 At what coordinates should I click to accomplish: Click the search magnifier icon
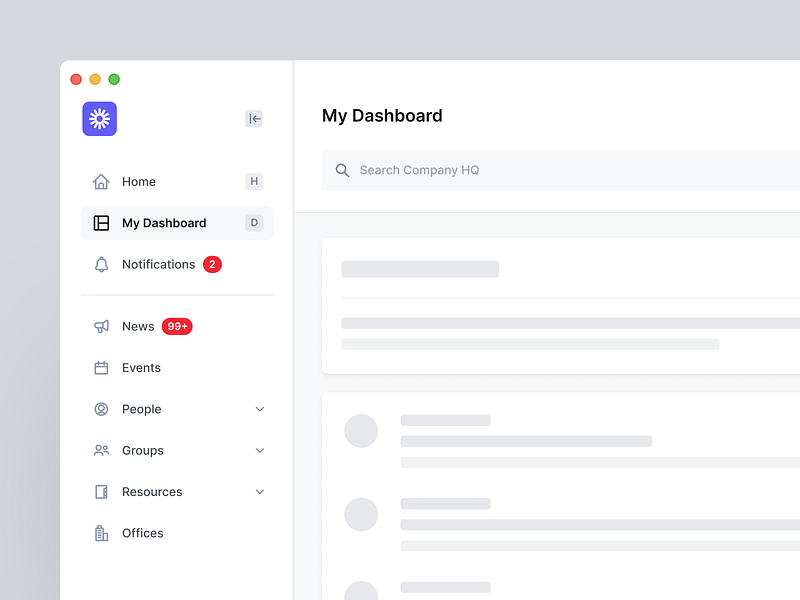pos(342,170)
